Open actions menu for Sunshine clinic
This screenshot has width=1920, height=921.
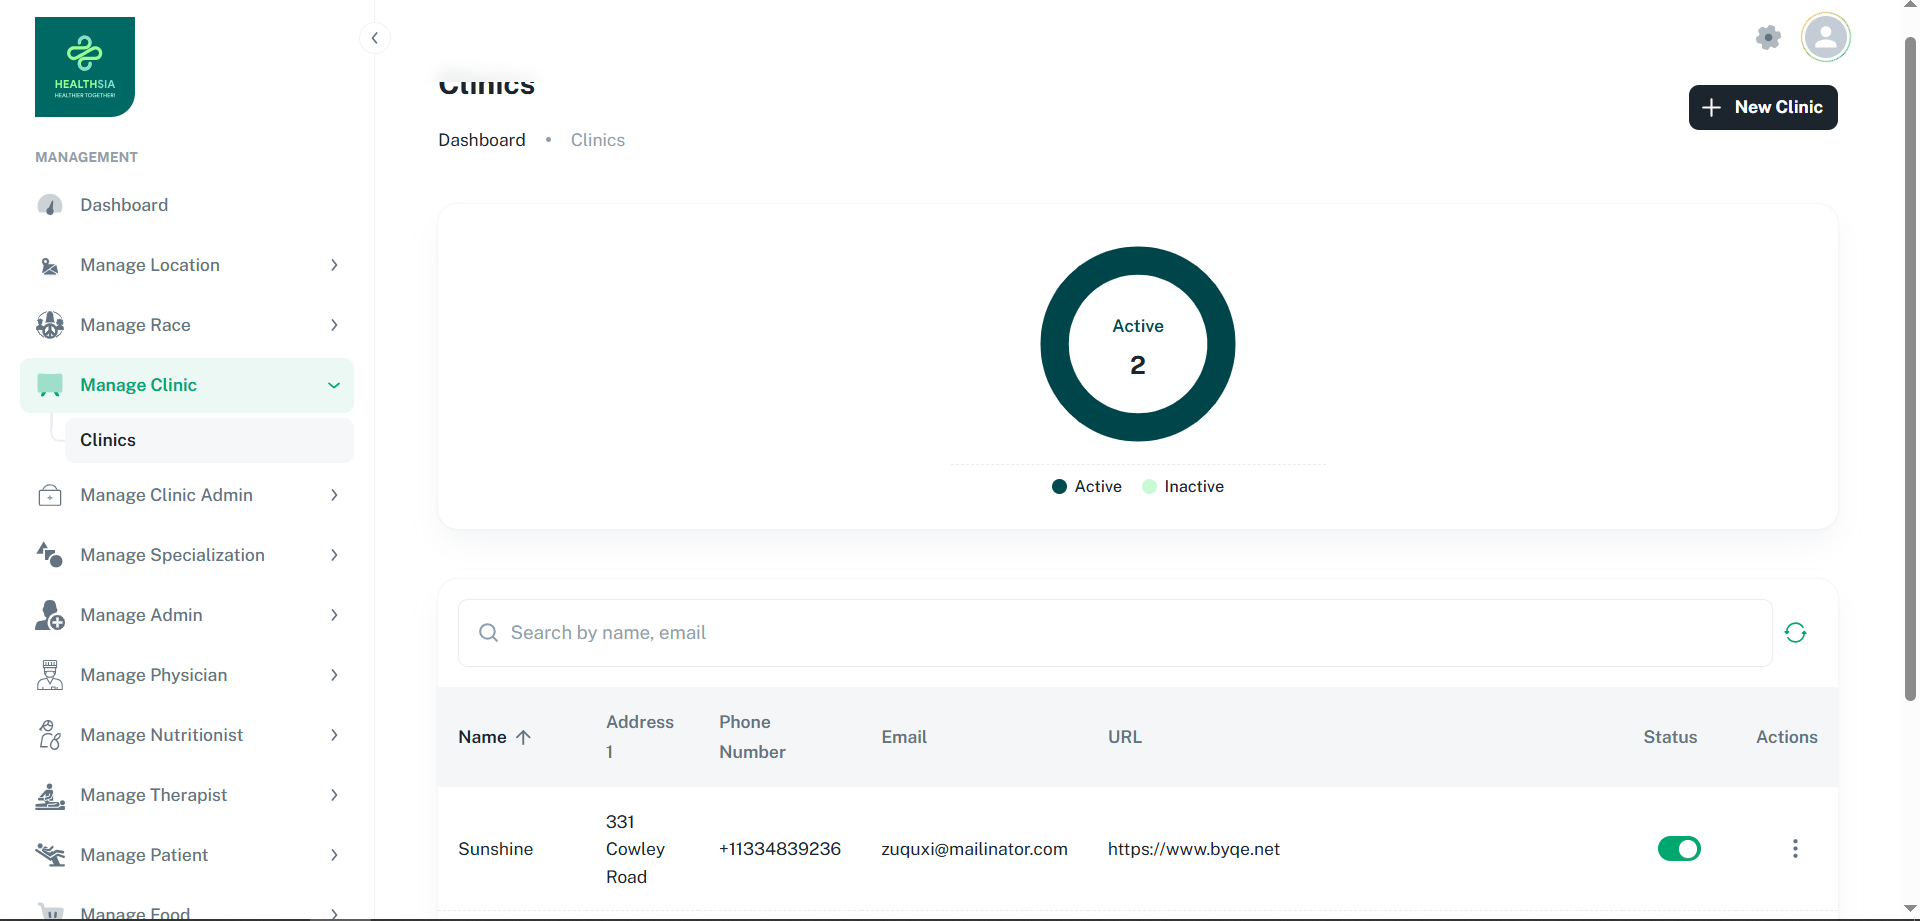pos(1795,849)
